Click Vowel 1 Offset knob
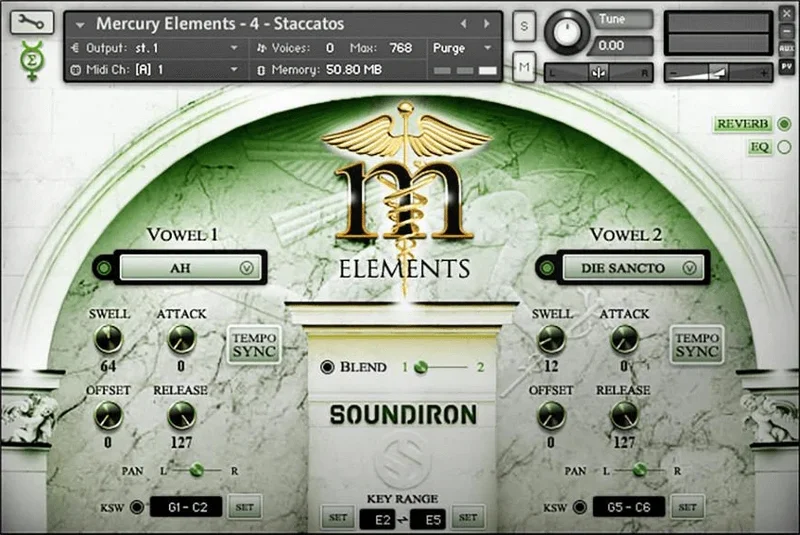Image resolution: width=800 pixels, height=535 pixels. coord(108,415)
